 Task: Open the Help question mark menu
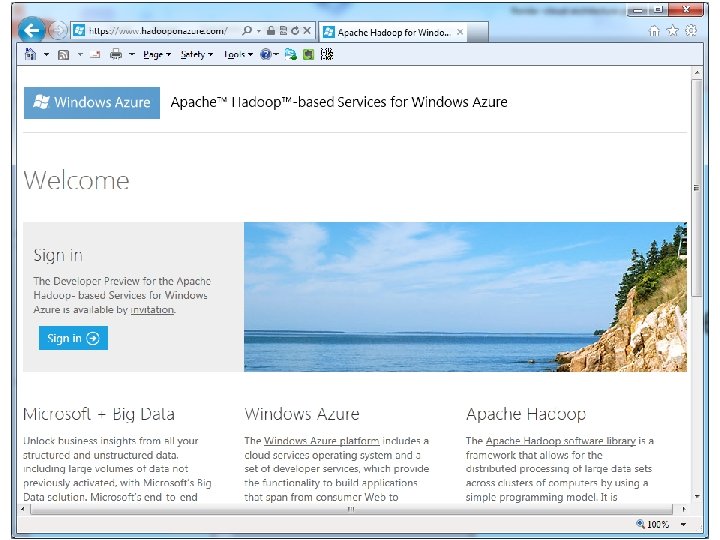pyautogui.click(x=269, y=55)
